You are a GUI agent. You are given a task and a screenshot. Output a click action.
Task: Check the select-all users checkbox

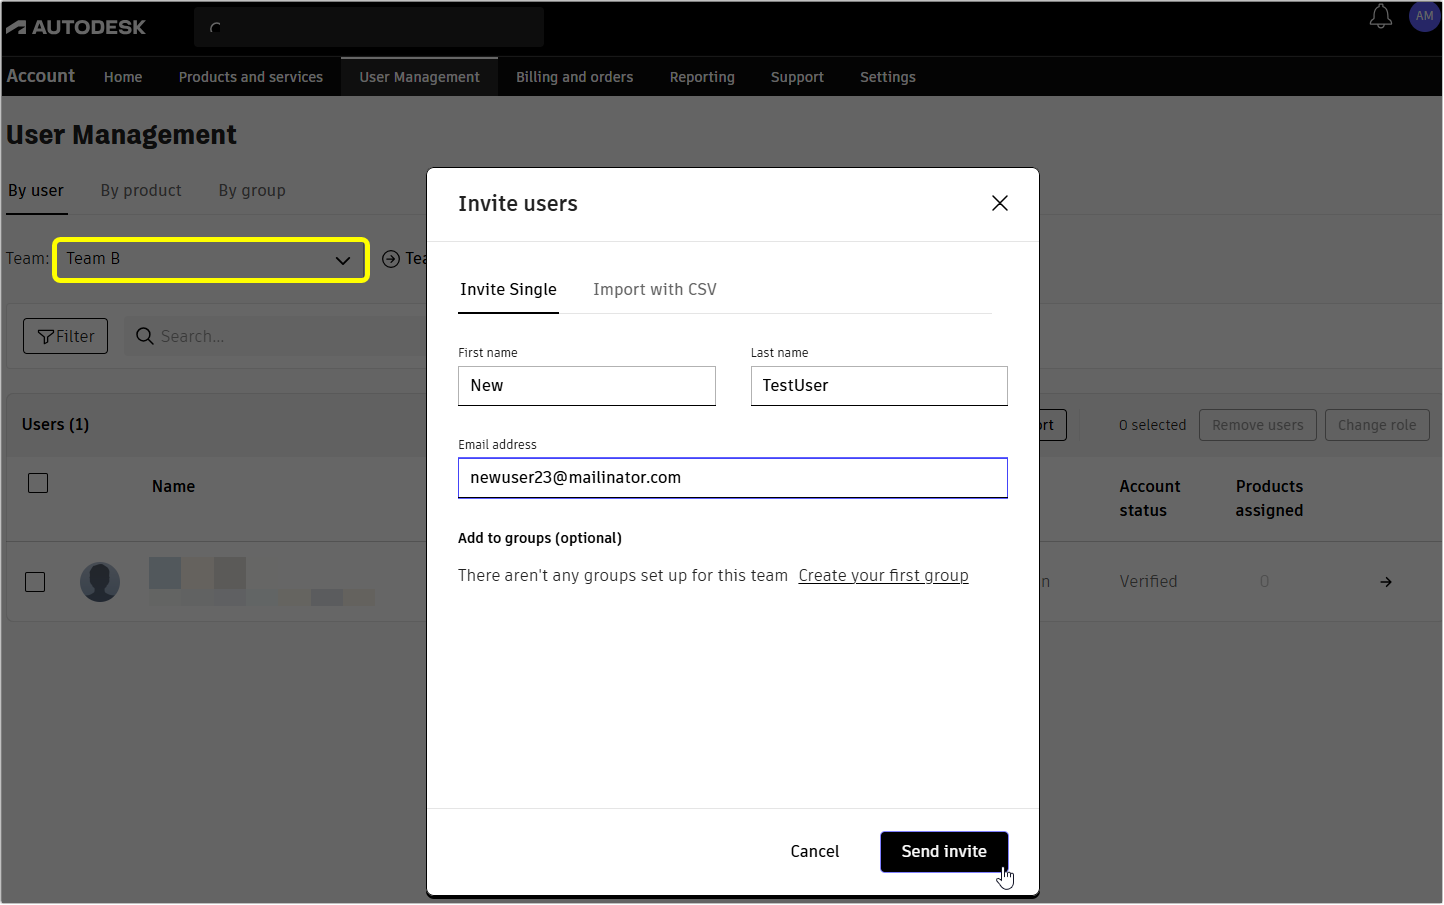click(x=38, y=482)
